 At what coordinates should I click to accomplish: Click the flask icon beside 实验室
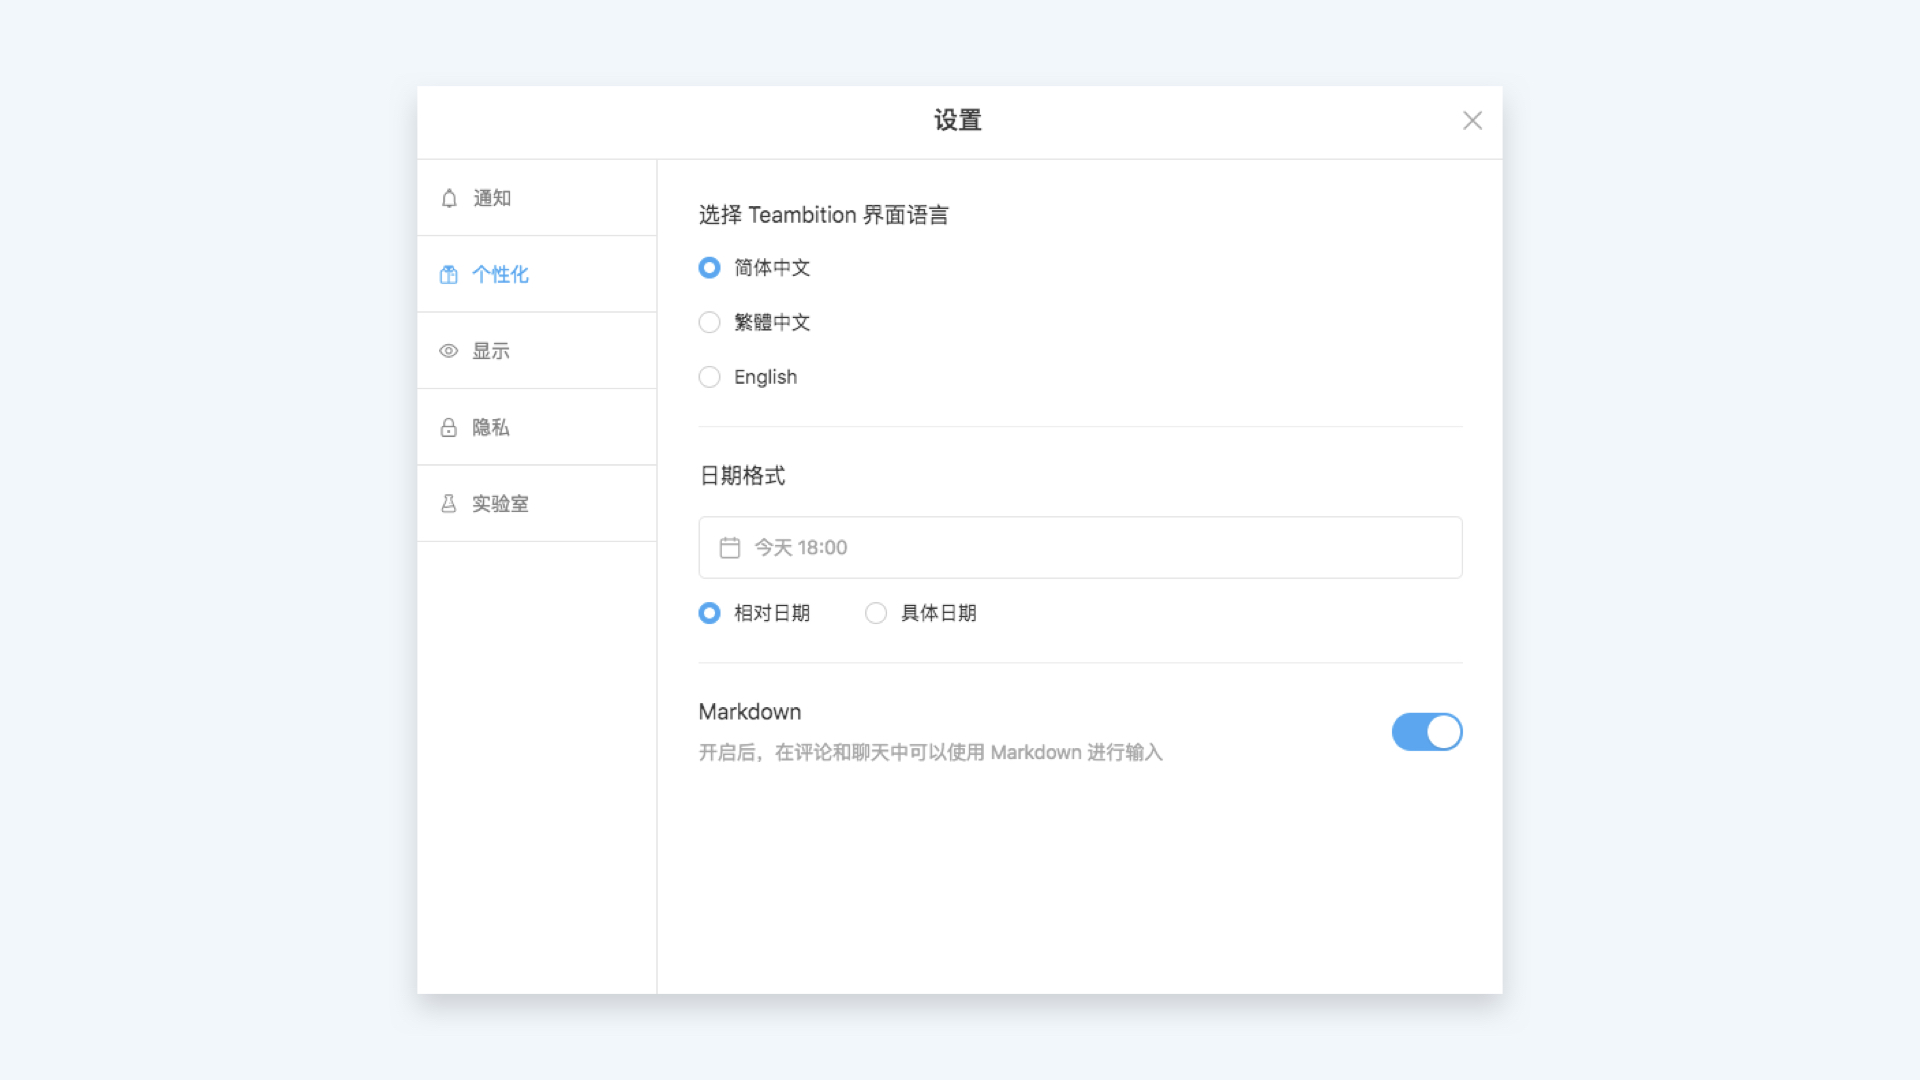tap(449, 504)
